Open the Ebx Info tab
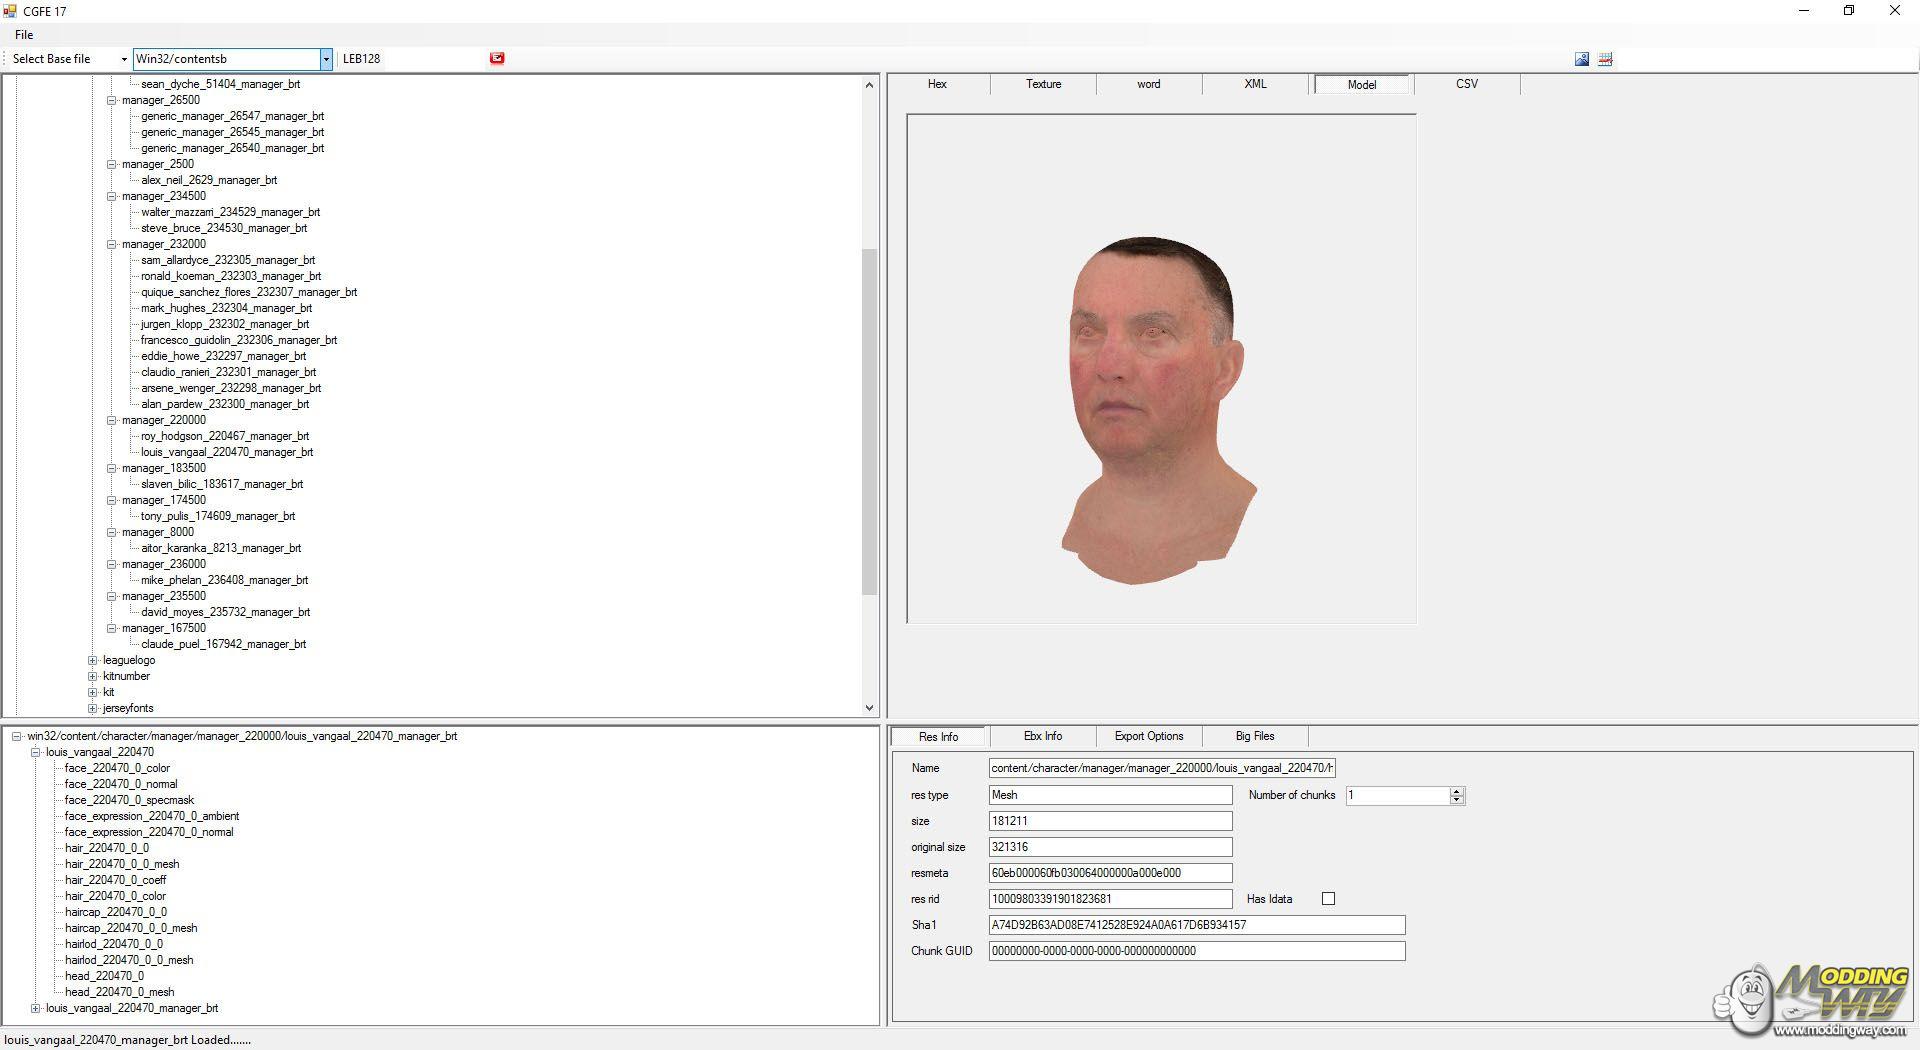Viewport: 1920px width, 1050px height. [x=1042, y=736]
